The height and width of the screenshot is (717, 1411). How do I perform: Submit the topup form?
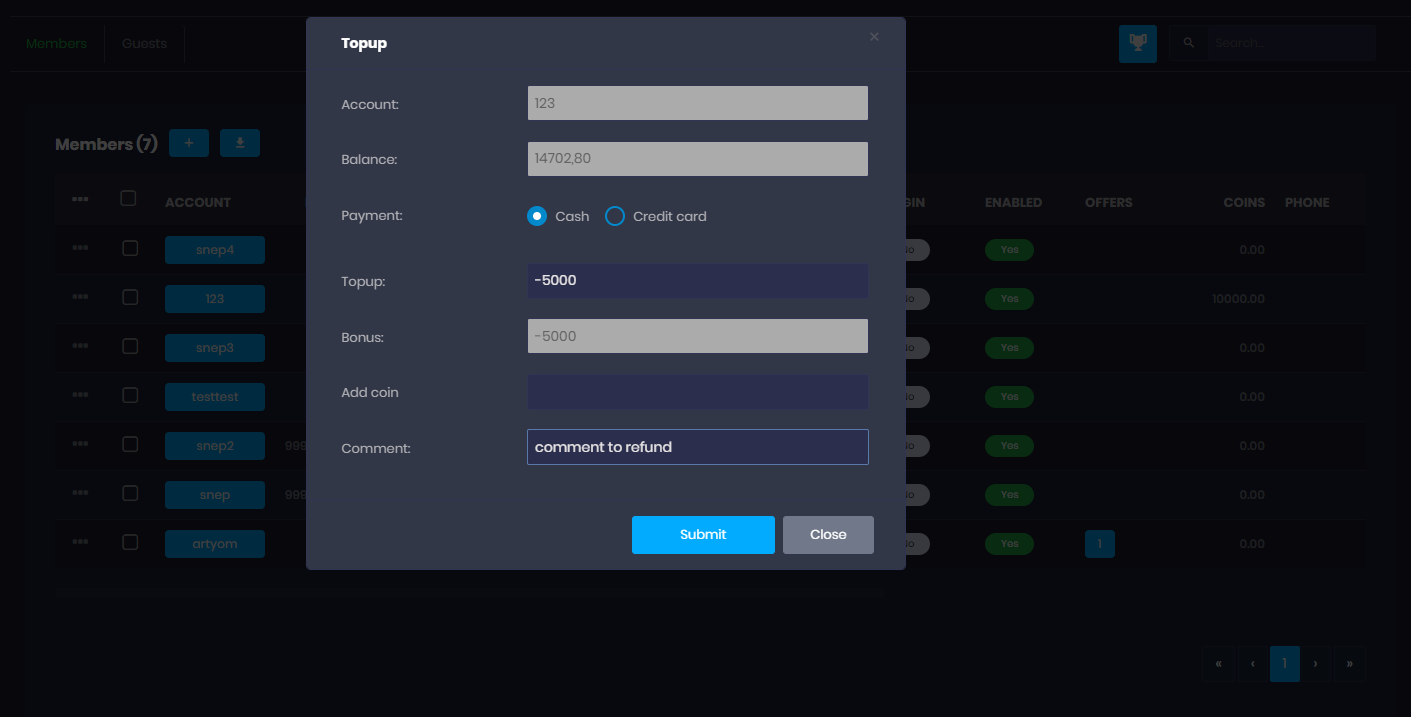703,534
